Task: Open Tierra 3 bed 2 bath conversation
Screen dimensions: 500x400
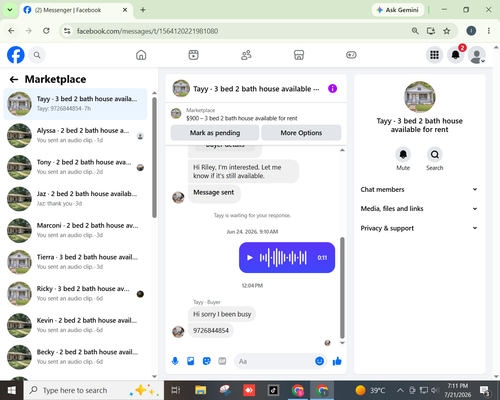Action: tap(75, 262)
